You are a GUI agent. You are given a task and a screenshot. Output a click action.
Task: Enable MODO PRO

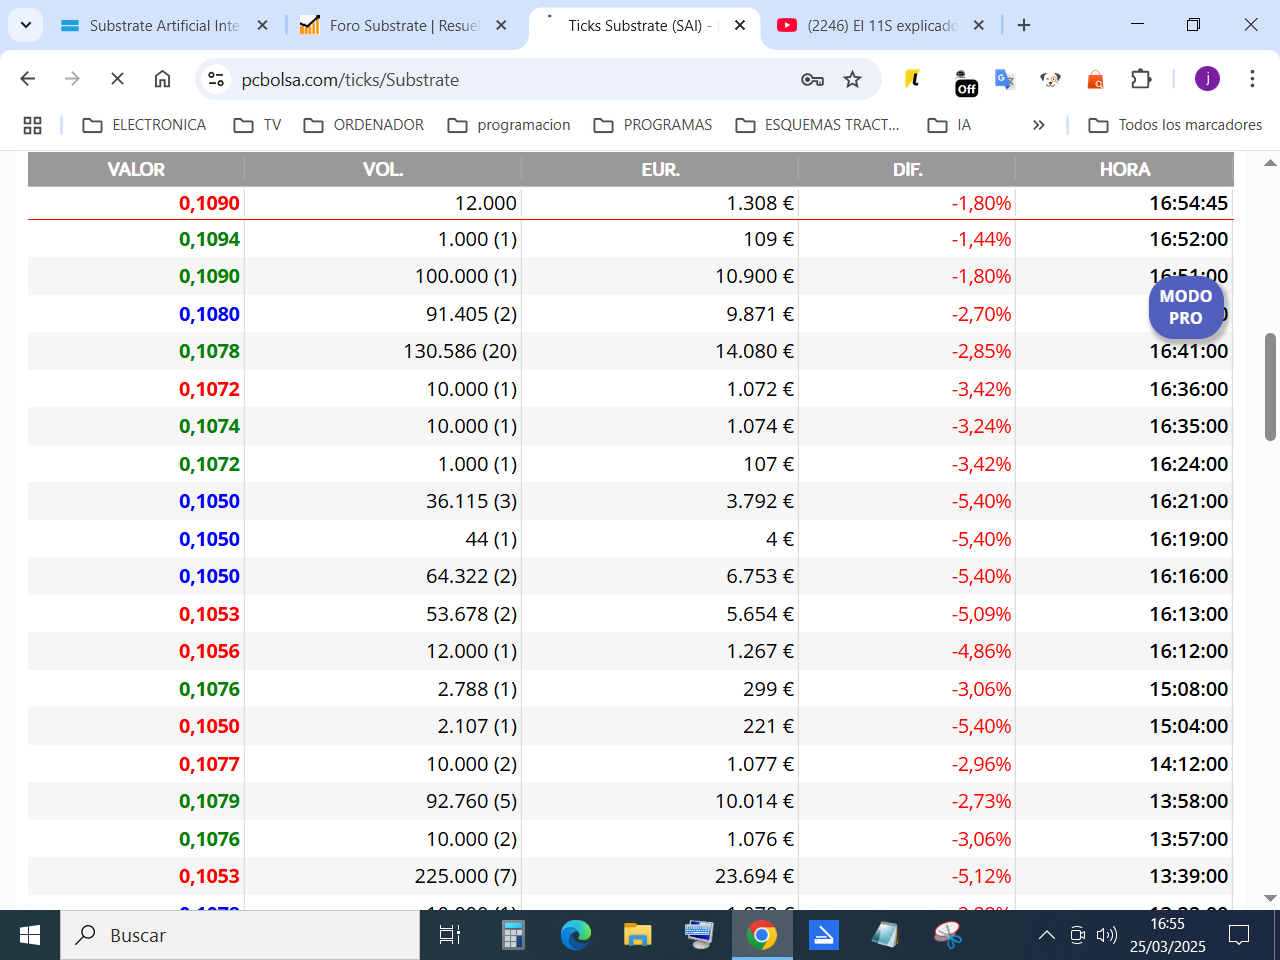1186,307
